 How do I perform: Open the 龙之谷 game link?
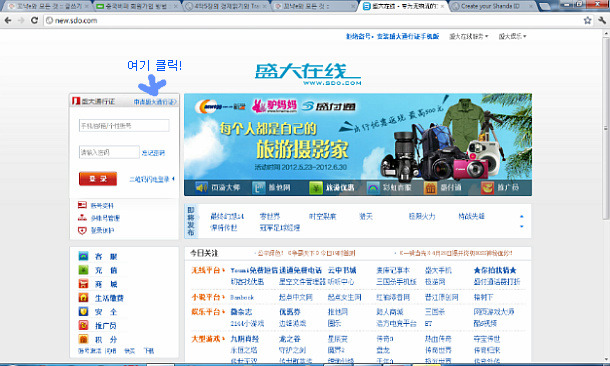(290, 339)
